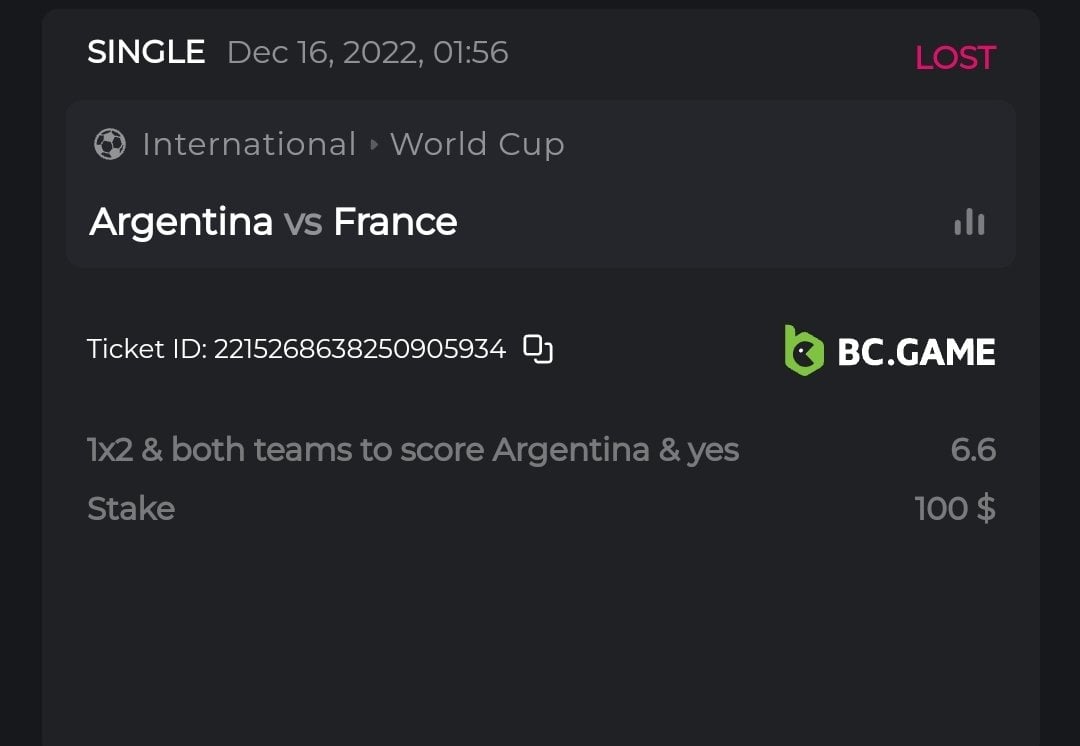Click the 'vs' text between teams
This screenshot has width=1080, height=746.
point(303,222)
